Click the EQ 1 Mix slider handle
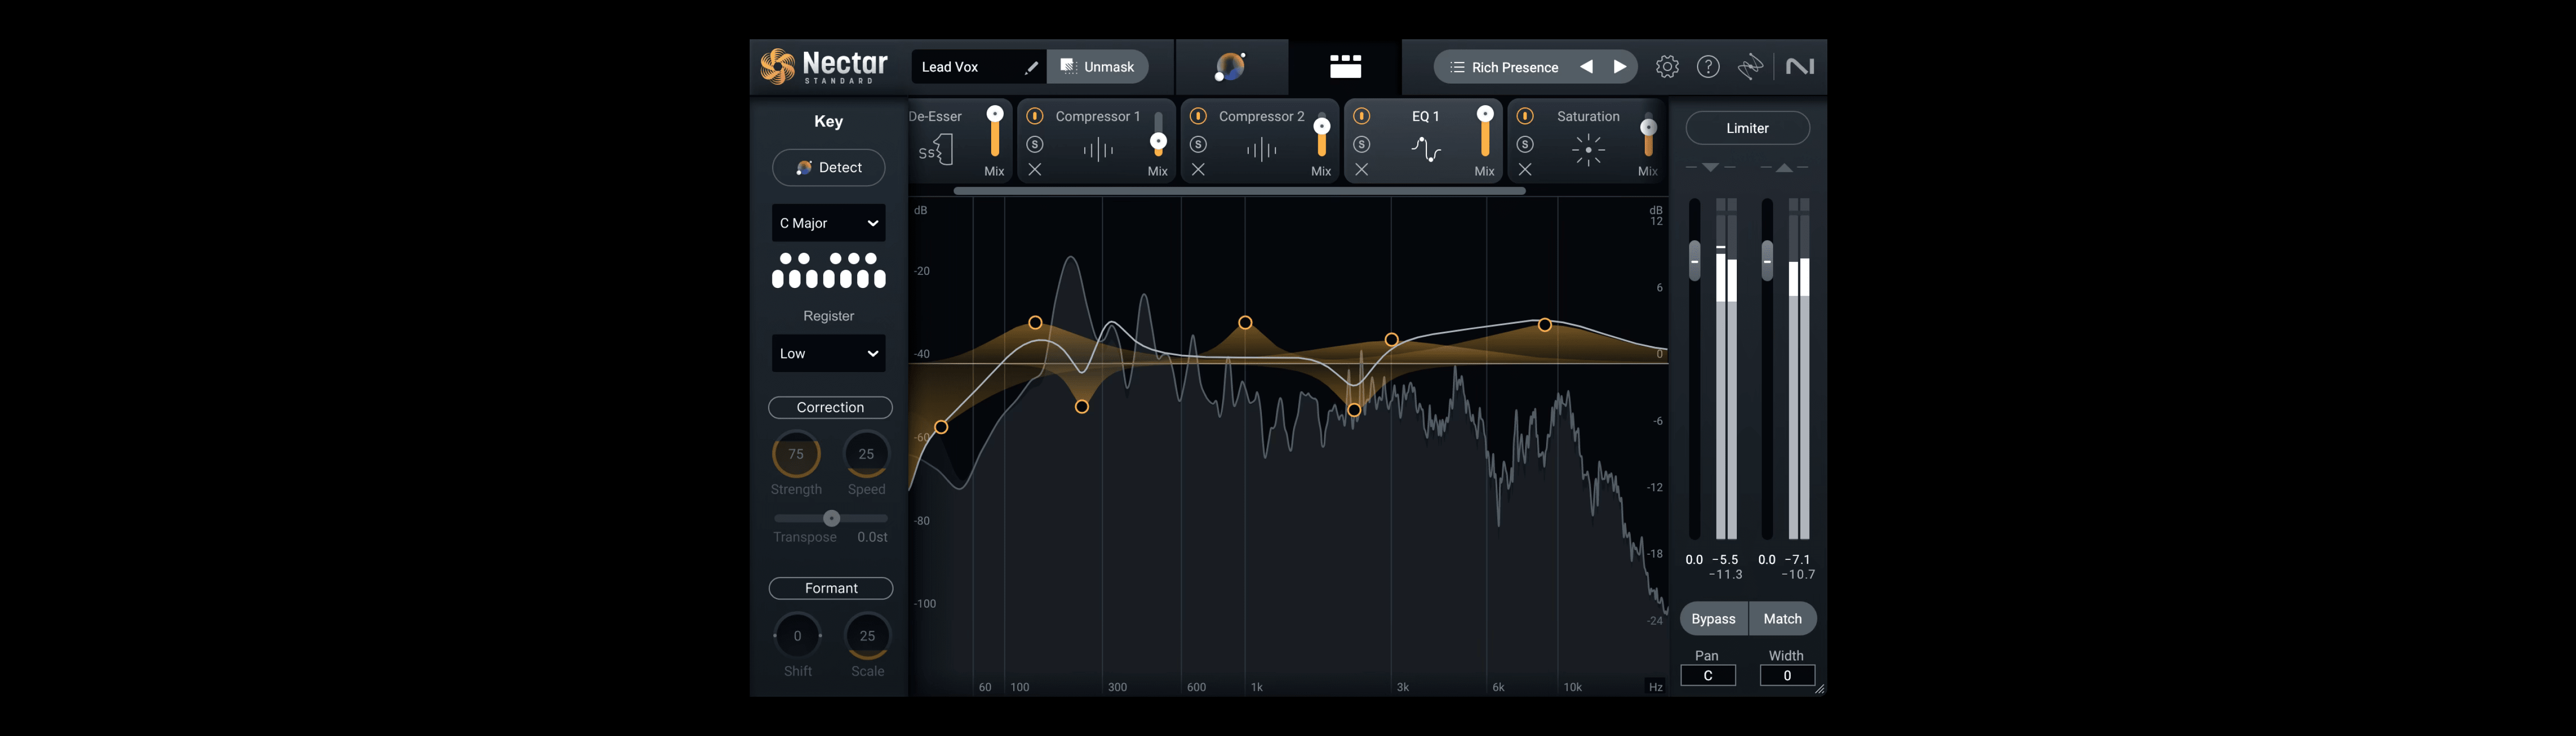 1485,114
